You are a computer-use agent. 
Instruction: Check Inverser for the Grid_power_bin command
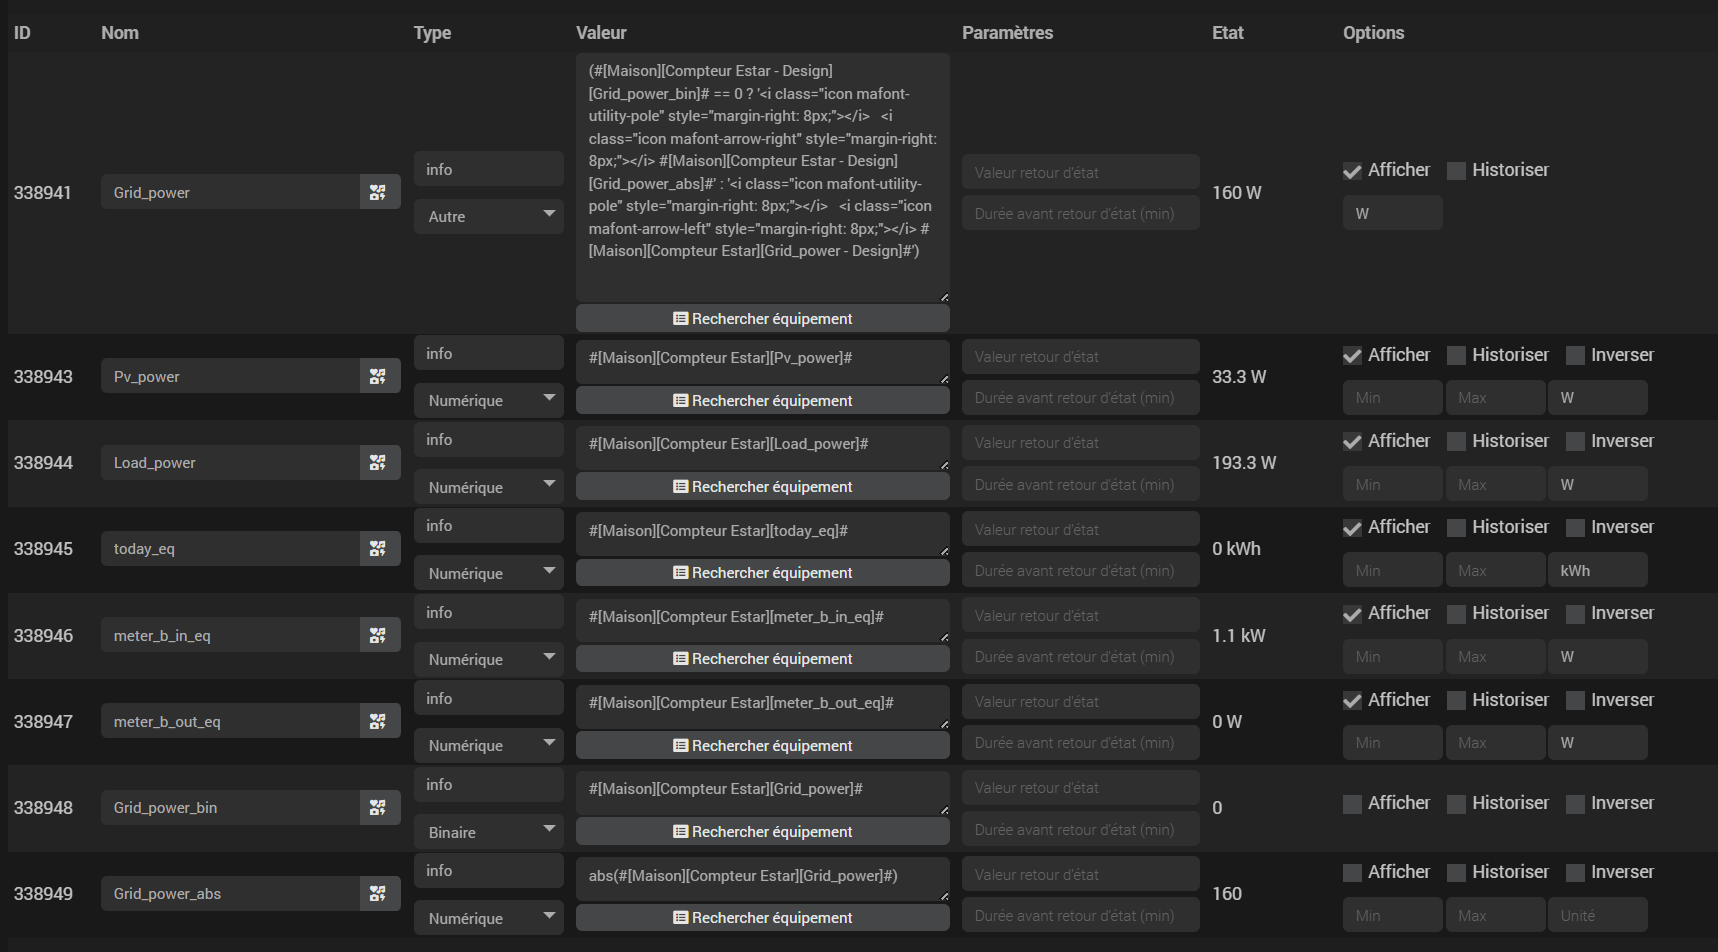click(1575, 804)
